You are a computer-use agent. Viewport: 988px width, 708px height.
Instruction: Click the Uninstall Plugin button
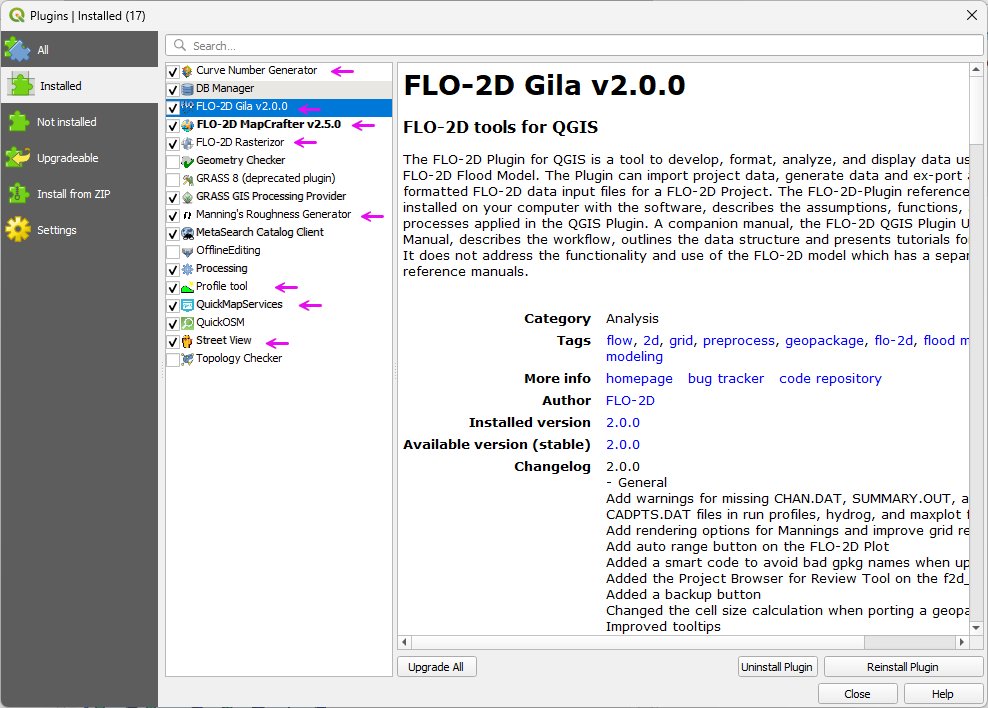pyautogui.click(x=777, y=667)
